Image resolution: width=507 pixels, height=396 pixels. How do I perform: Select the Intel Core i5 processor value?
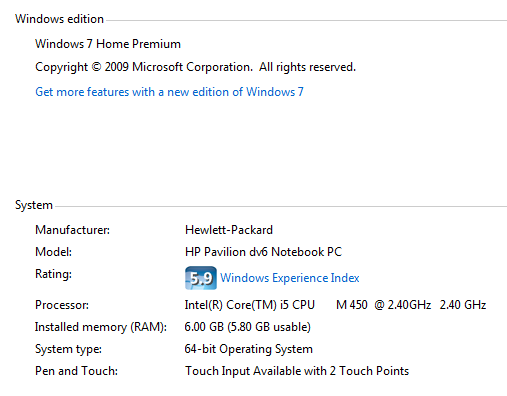point(335,305)
